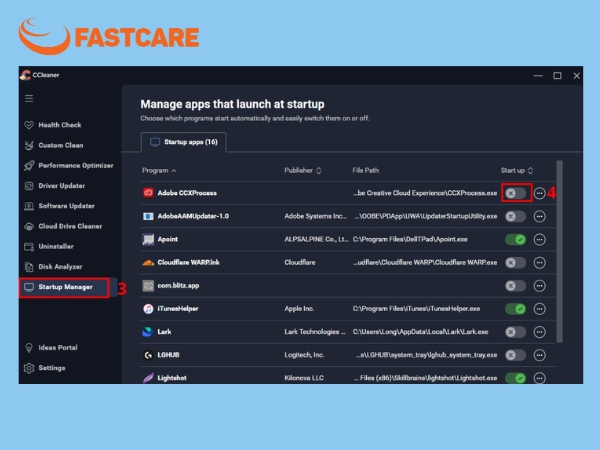Click the Cloudflare WARP app icon
600x450 pixels.
(x=148, y=262)
